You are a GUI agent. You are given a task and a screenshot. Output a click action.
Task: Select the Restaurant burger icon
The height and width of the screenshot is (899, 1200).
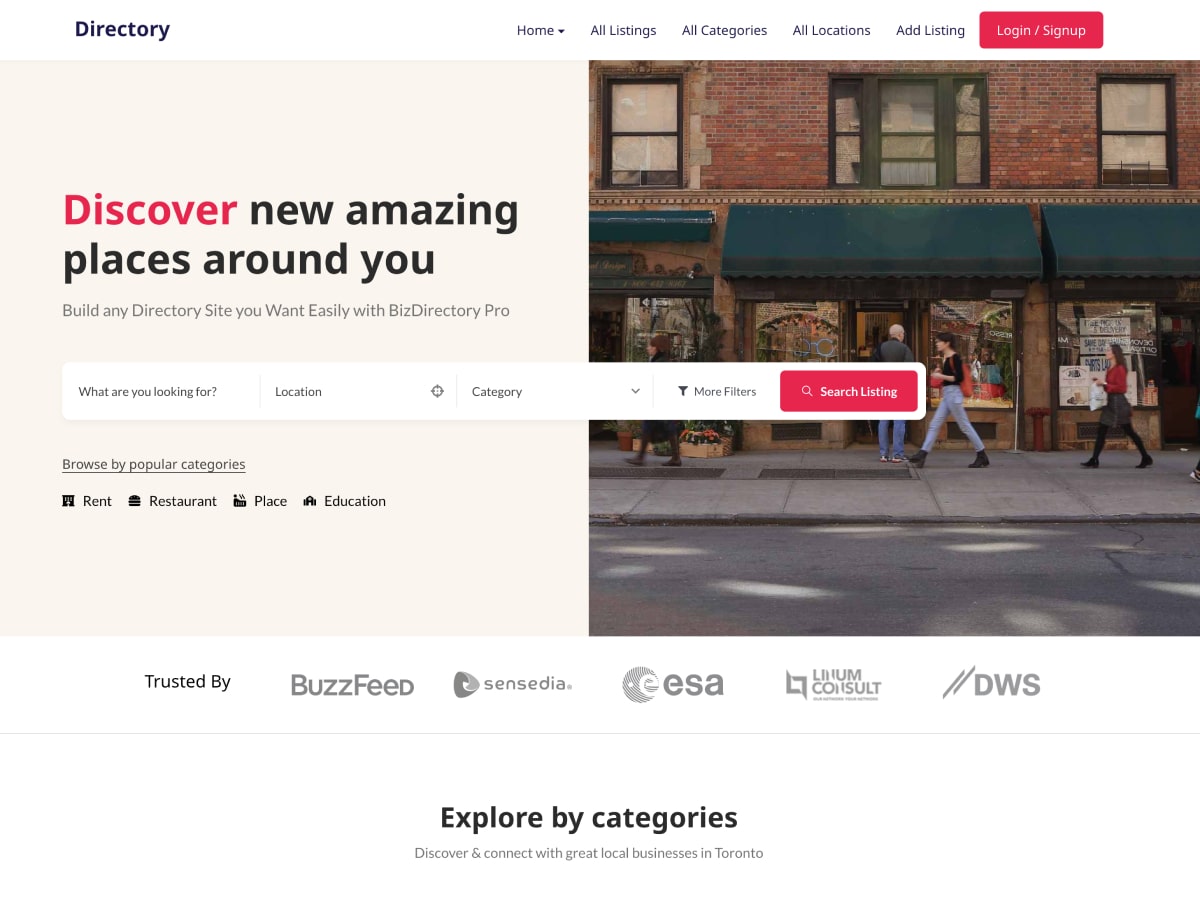[135, 501]
